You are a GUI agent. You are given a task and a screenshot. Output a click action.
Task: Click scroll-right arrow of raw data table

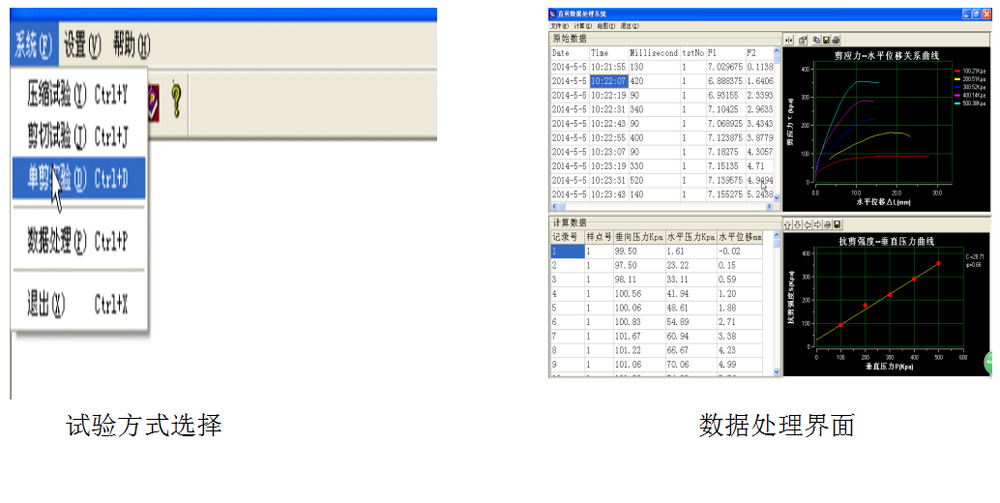769,207
